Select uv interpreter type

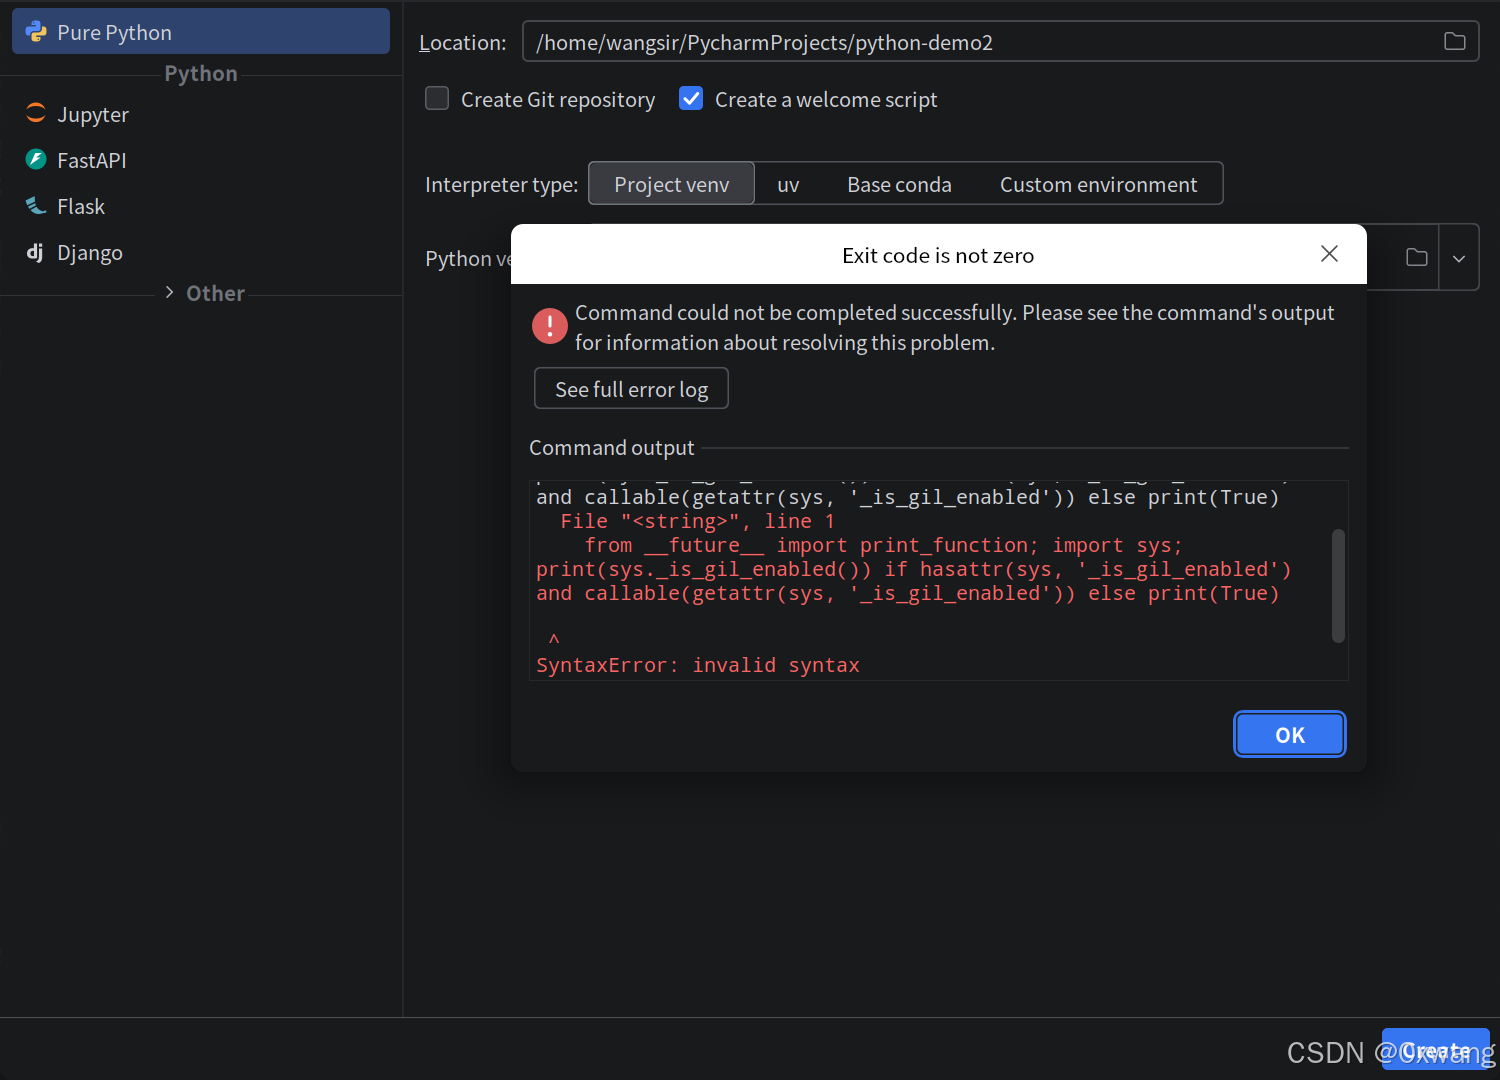click(788, 184)
